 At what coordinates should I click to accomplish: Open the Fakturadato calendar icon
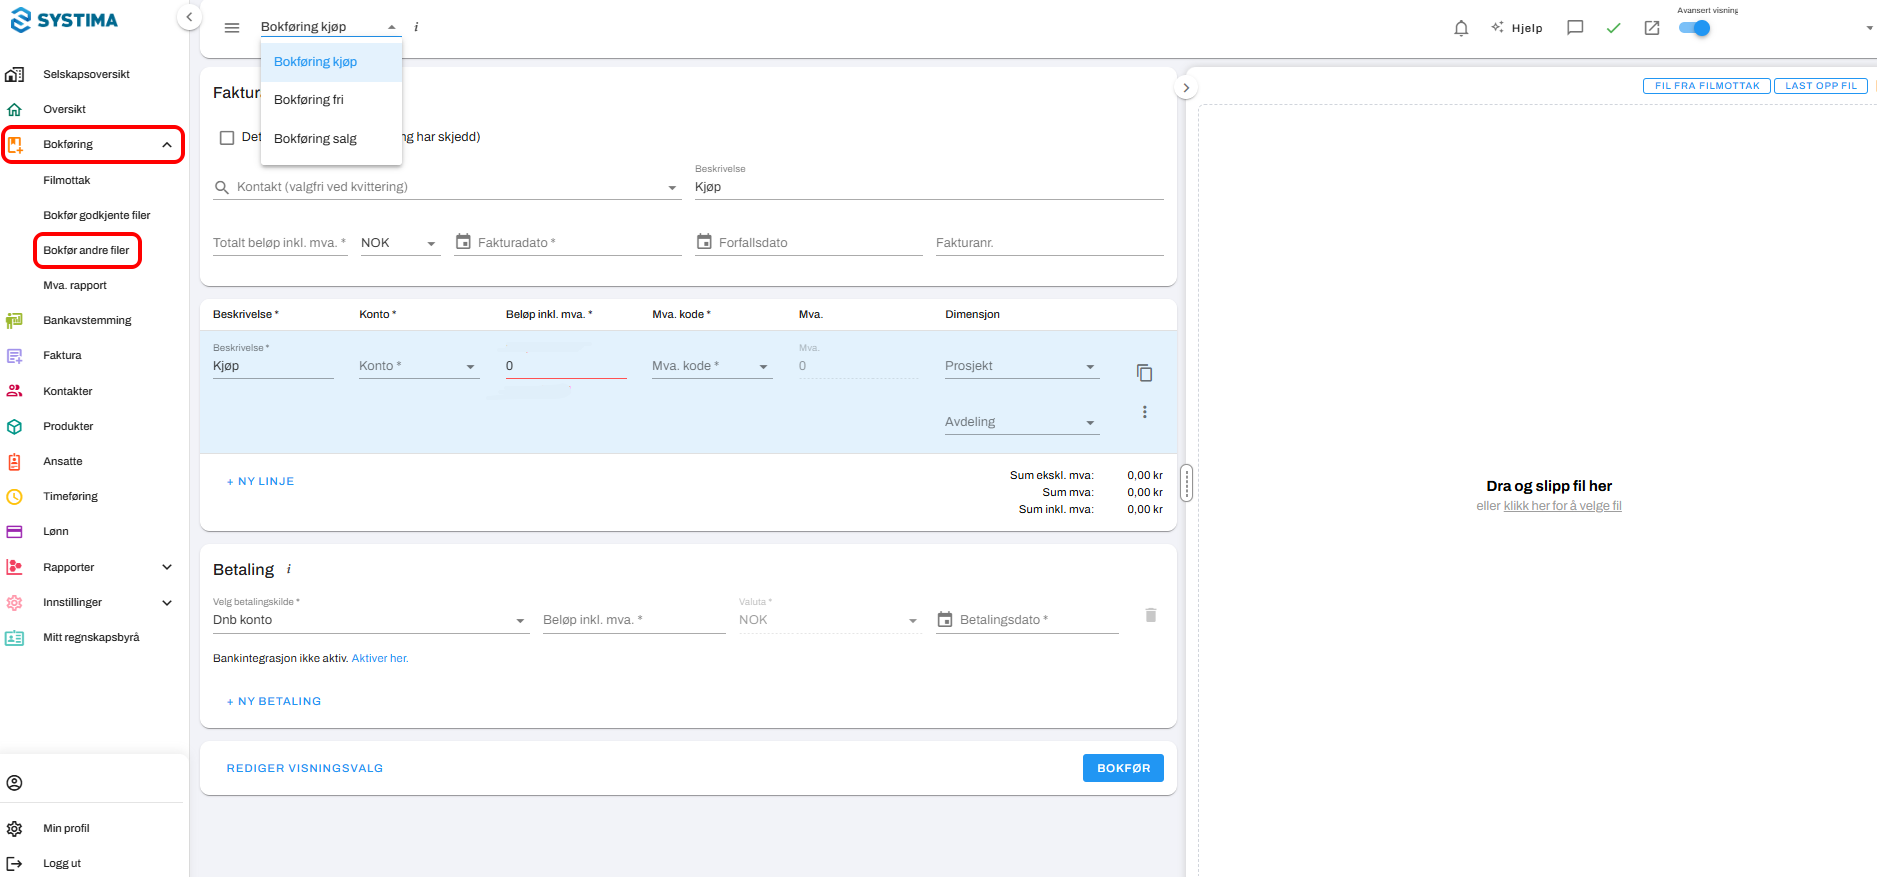pos(463,242)
